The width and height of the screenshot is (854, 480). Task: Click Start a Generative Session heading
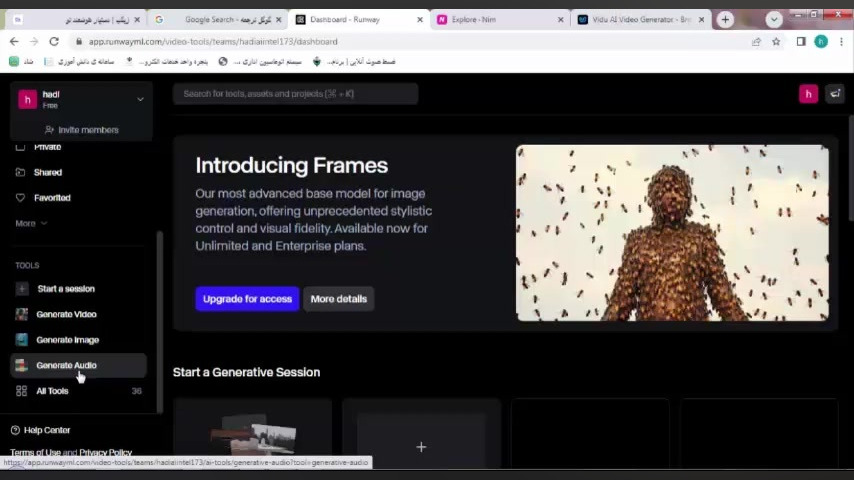[x=246, y=372]
